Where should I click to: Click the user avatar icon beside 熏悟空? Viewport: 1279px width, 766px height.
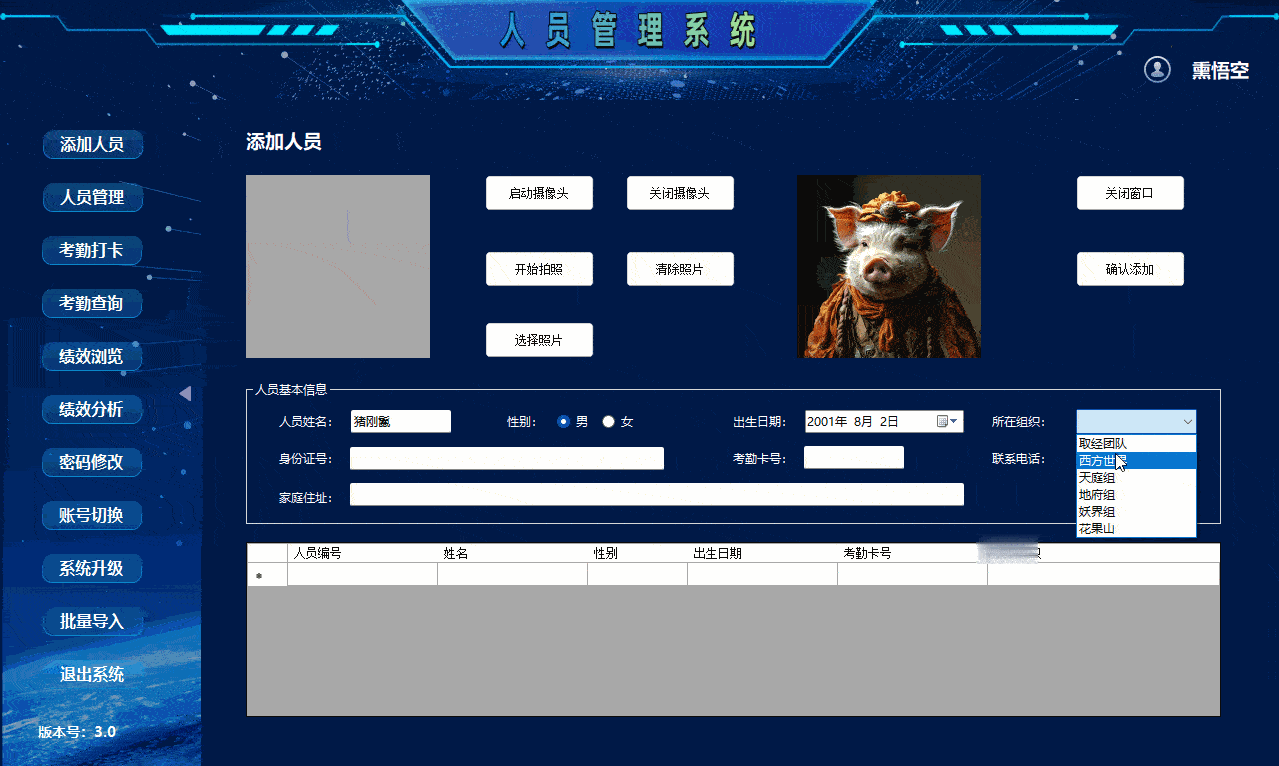(1157, 69)
